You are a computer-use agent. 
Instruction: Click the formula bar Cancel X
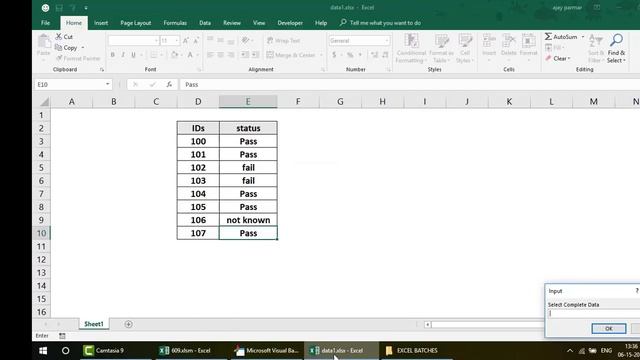[135, 84]
